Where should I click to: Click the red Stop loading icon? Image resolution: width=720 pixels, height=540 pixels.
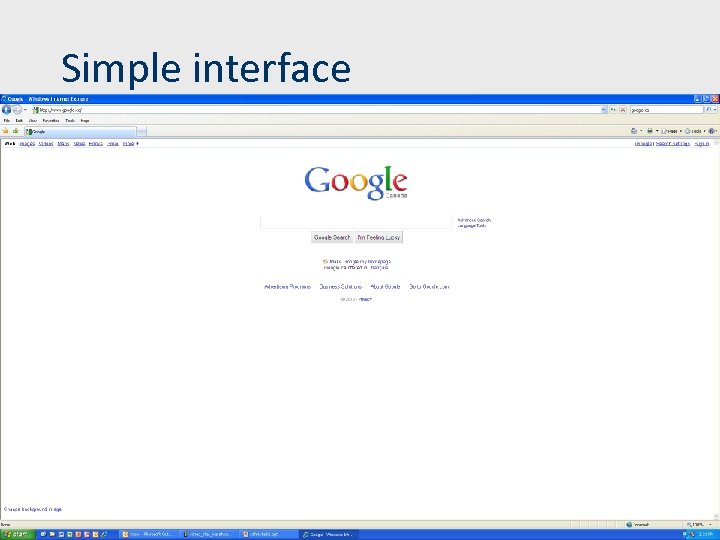pyautogui.click(x=623, y=110)
